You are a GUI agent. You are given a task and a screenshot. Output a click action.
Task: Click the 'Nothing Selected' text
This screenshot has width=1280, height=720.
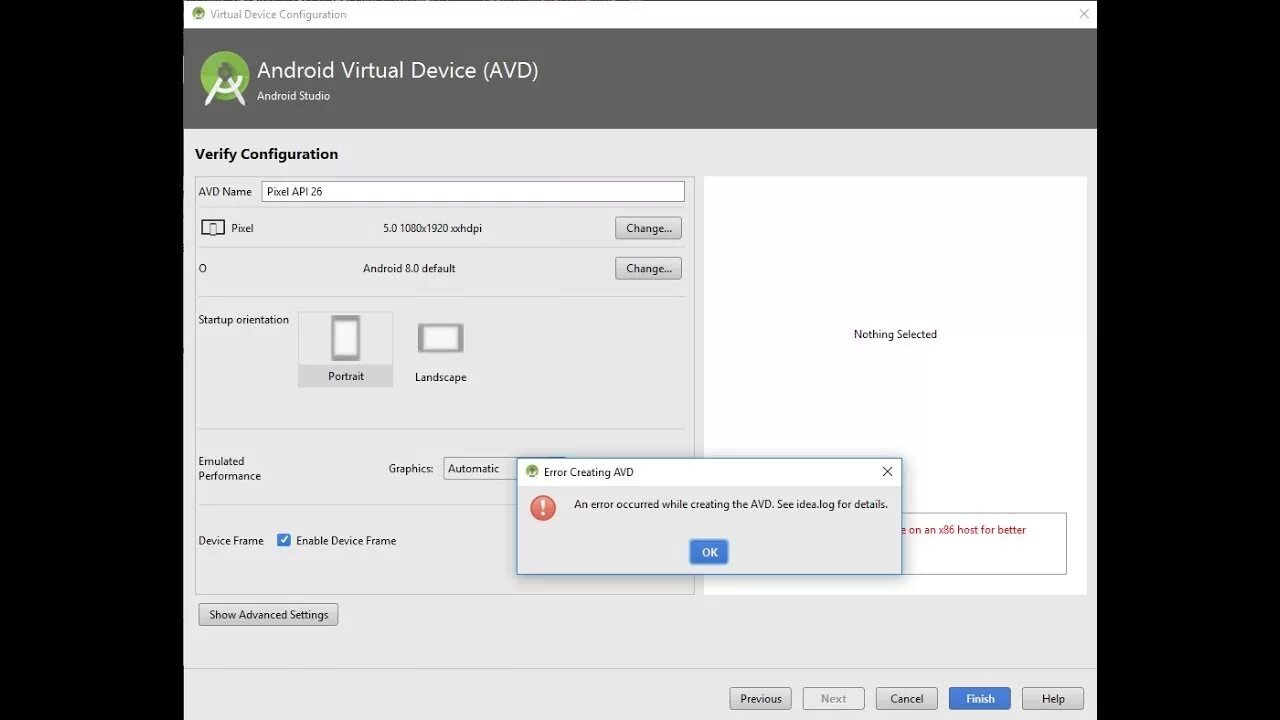pyautogui.click(x=895, y=334)
